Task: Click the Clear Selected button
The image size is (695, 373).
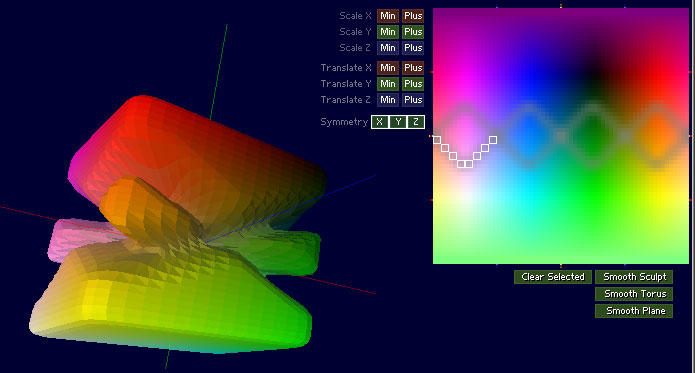Action: point(553,277)
